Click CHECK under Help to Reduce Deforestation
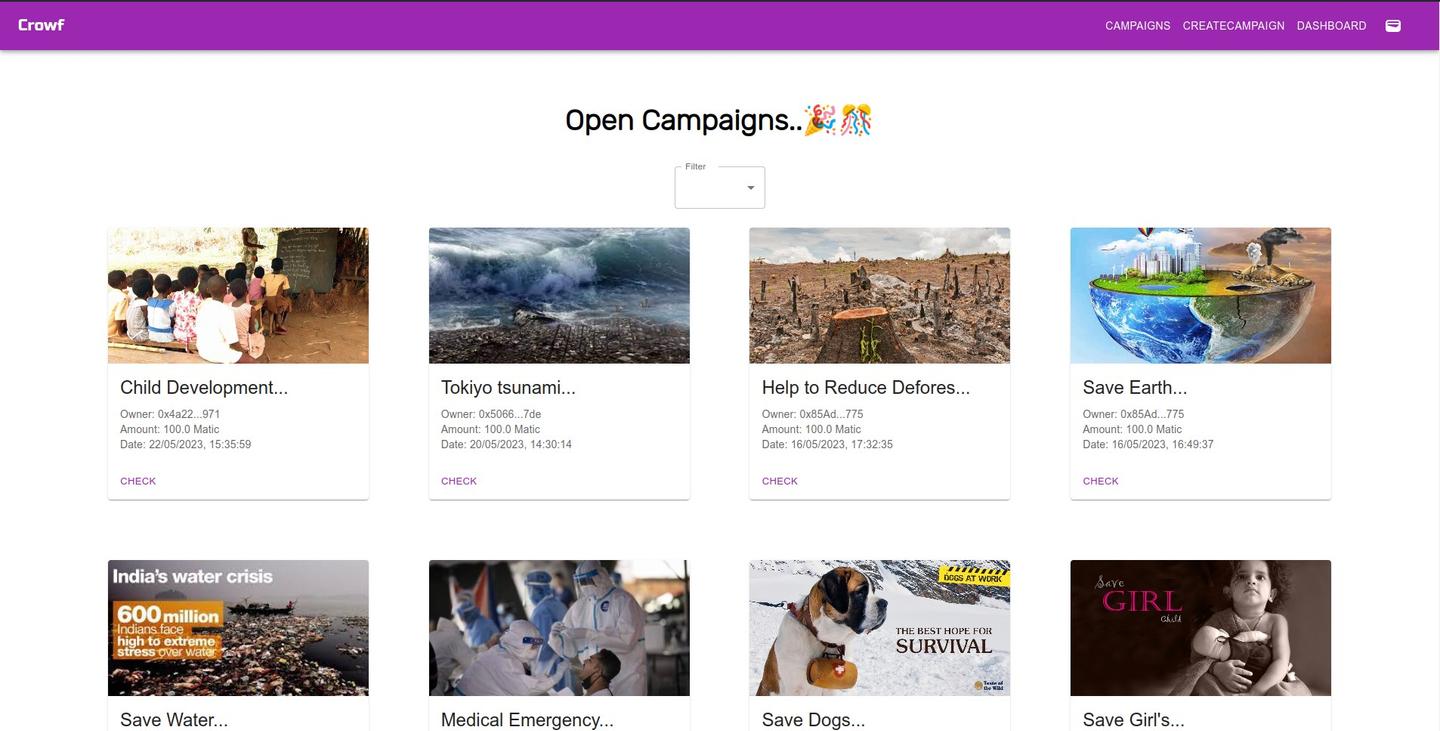Screen dimensions: 1440x731 [x=779, y=481]
